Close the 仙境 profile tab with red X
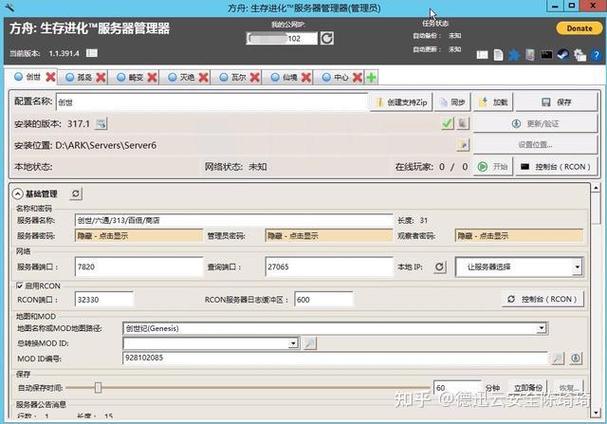Screen dimensions: 607x424 tap(306, 77)
